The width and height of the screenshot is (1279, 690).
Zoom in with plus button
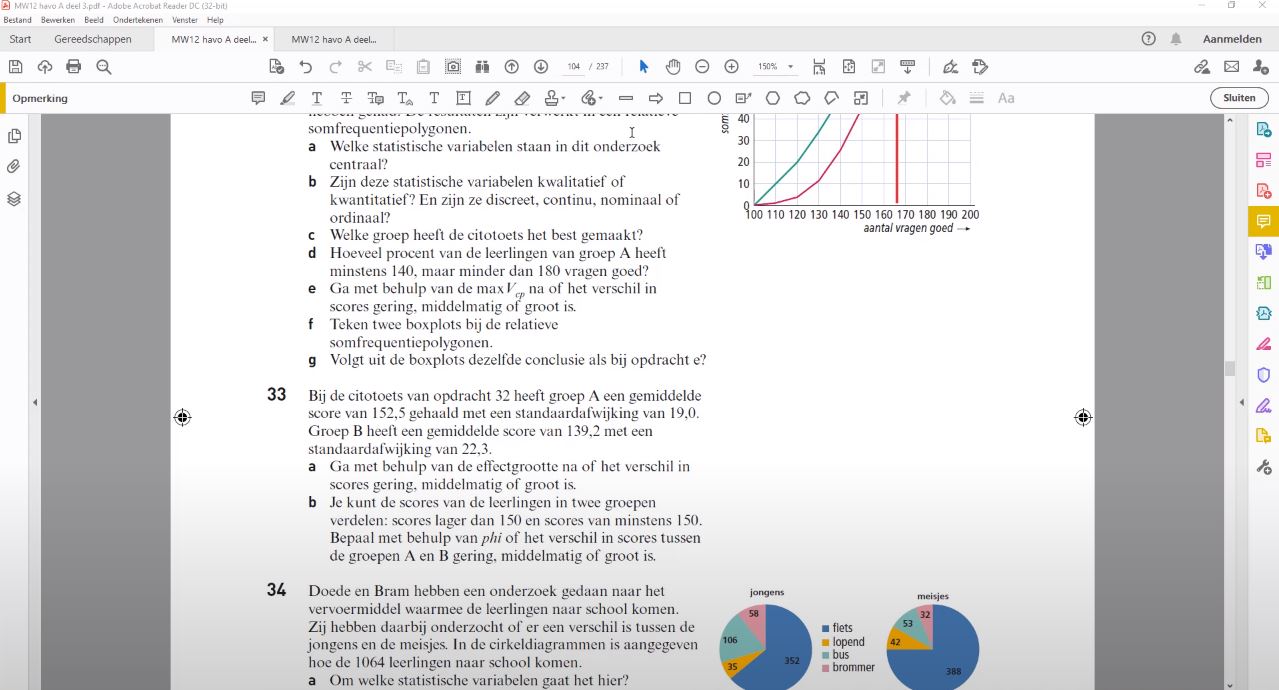tap(731, 67)
